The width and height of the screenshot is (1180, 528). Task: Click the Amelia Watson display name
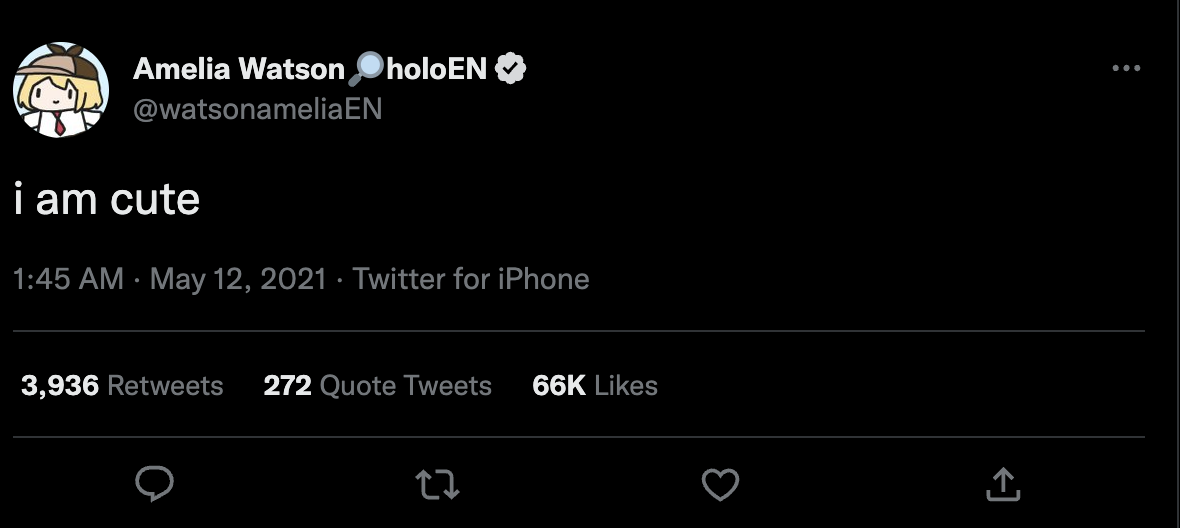[x=238, y=69]
